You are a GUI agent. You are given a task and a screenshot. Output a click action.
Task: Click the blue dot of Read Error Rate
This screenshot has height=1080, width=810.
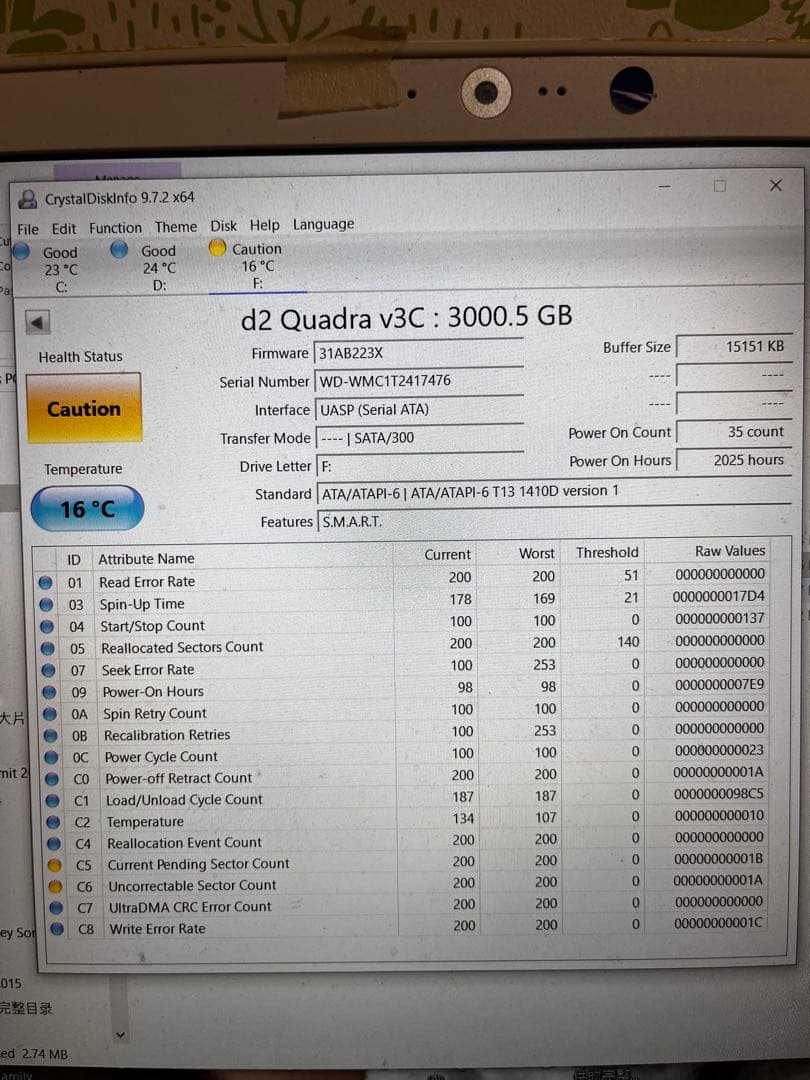coord(45,583)
